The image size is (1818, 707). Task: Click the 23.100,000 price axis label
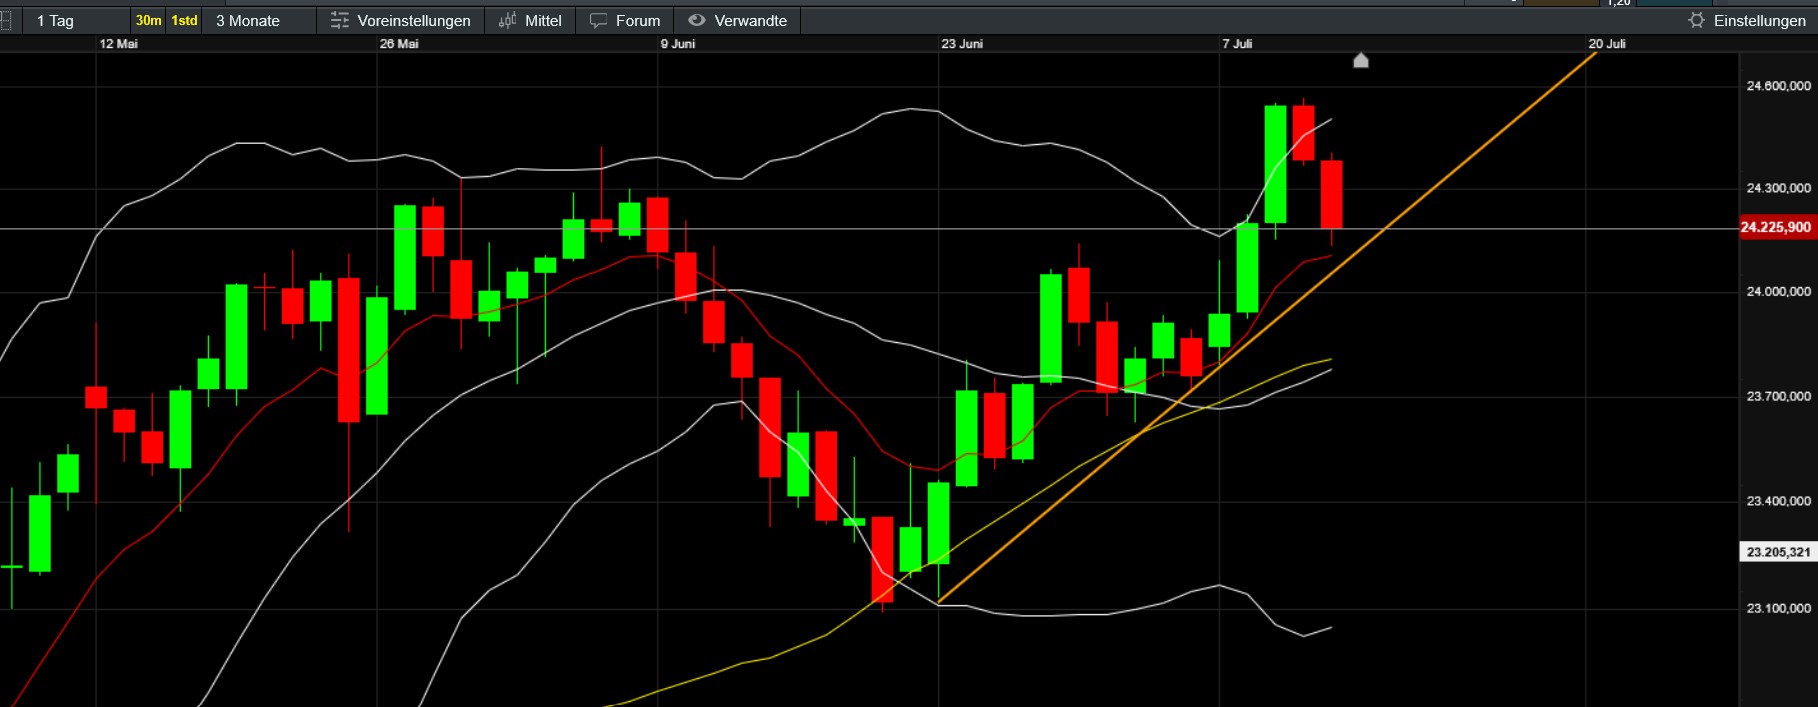click(1778, 608)
